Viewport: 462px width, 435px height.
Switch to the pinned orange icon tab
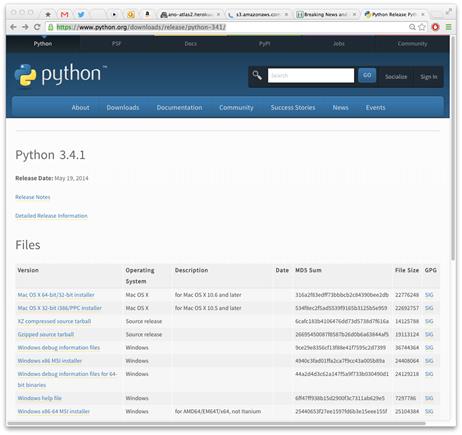click(131, 14)
